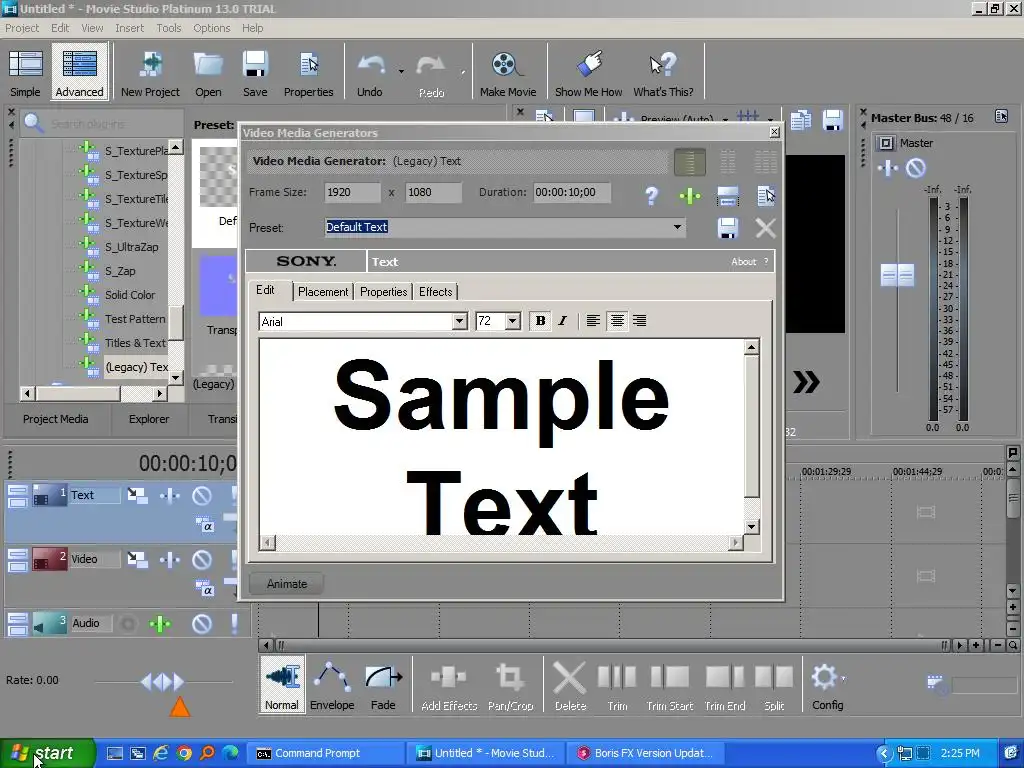Select Solid Color in generators list
Image resolution: width=1024 pixels, height=768 pixels.
pyautogui.click(x=130, y=295)
